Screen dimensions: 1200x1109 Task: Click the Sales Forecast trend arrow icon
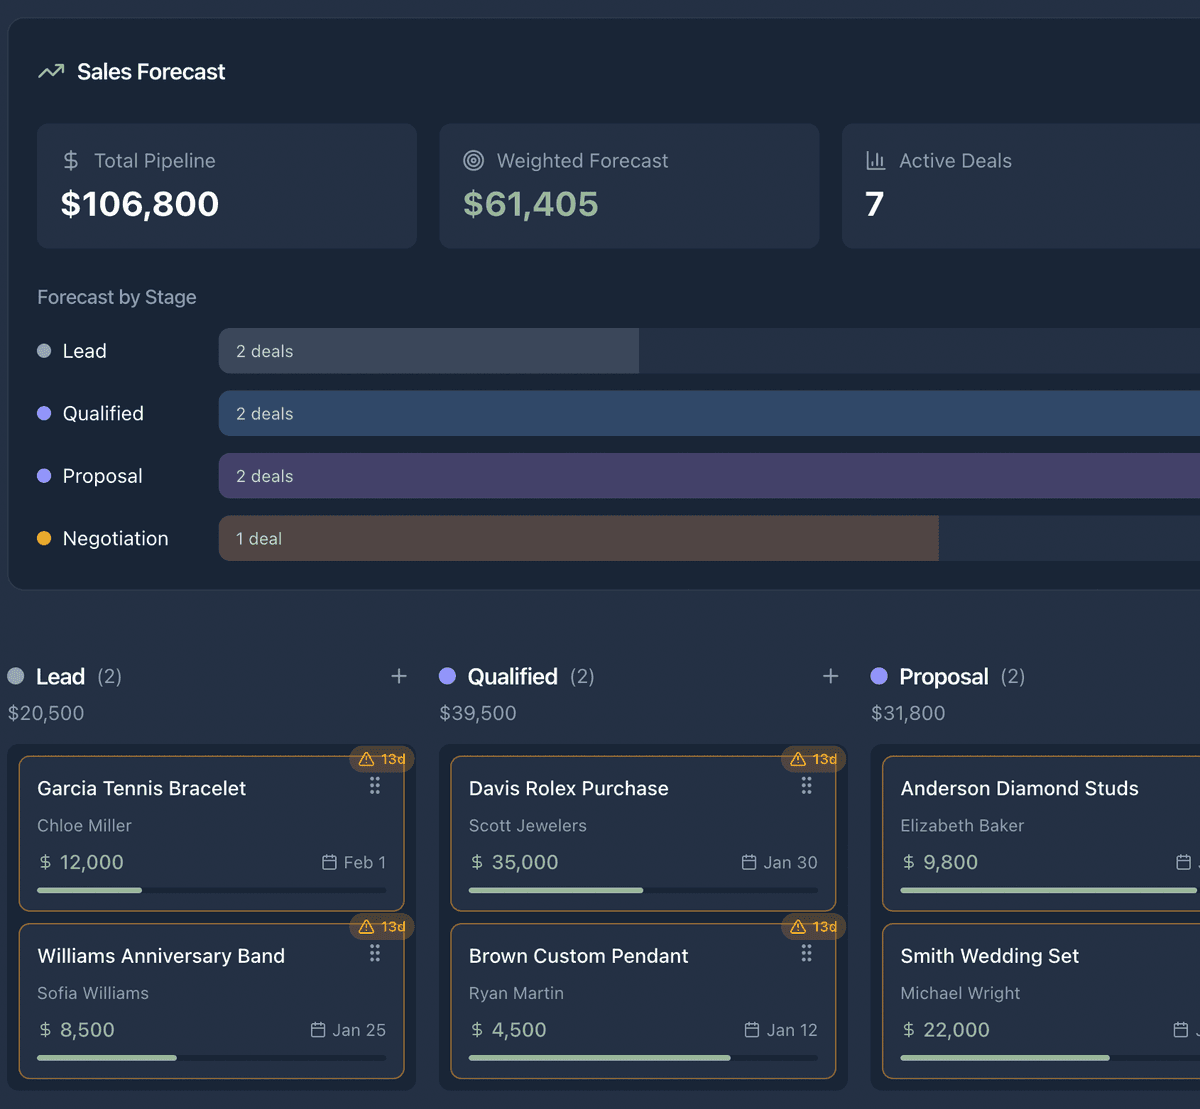51,72
